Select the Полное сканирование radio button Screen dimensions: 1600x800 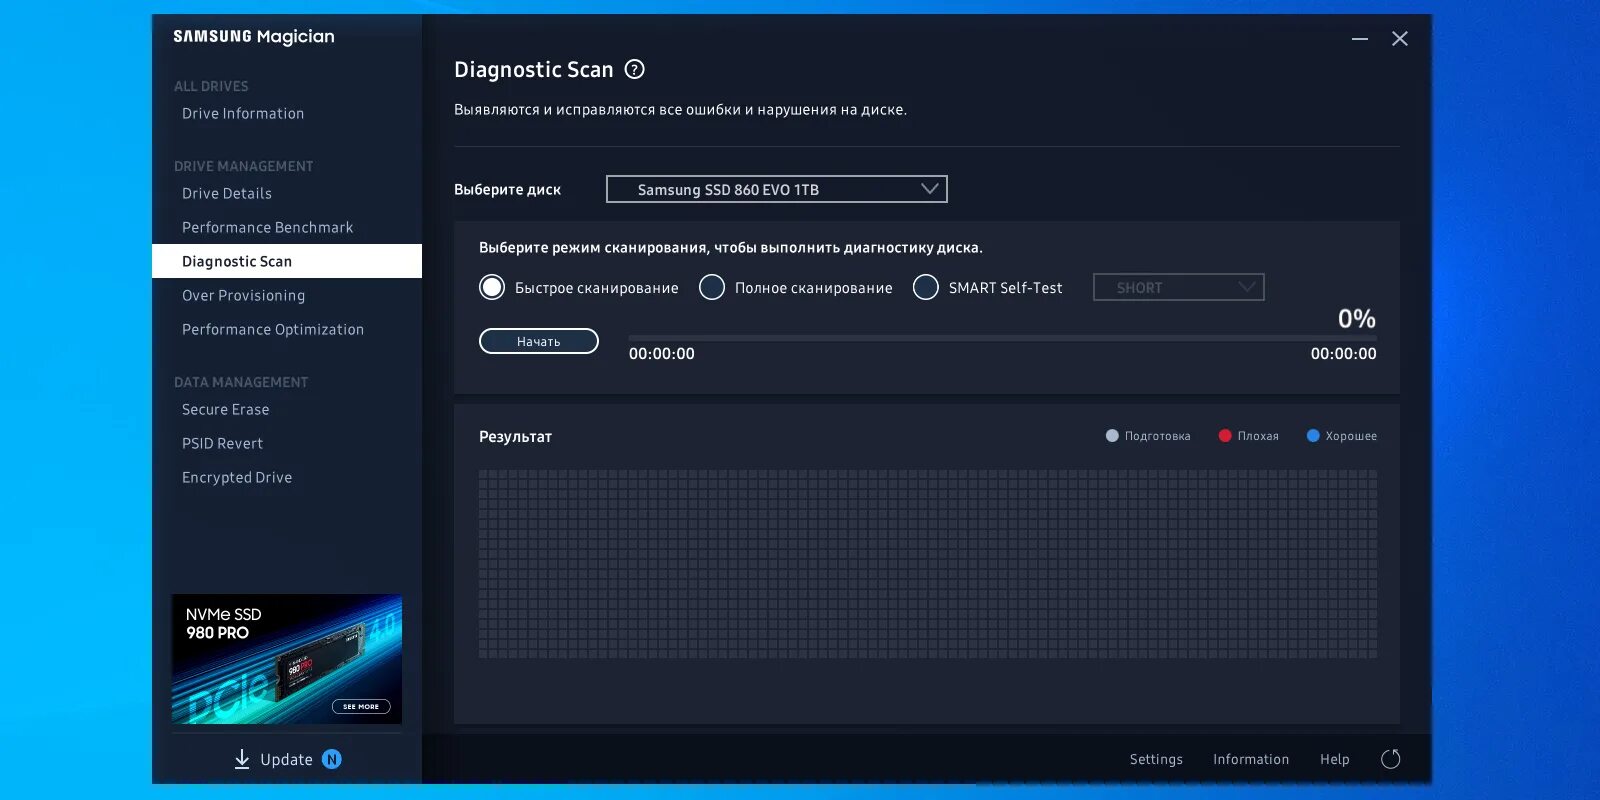pyautogui.click(x=712, y=287)
